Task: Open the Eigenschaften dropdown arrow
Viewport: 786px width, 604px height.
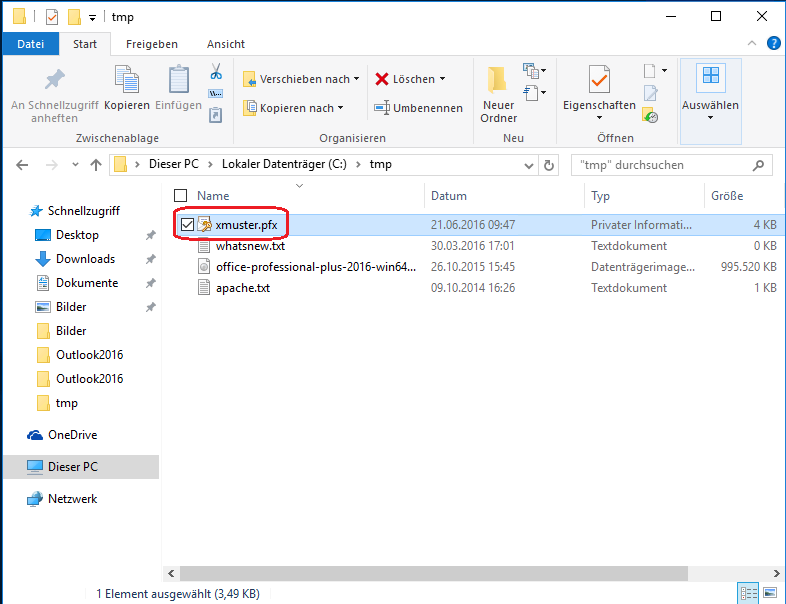Action: coord(600,118)
